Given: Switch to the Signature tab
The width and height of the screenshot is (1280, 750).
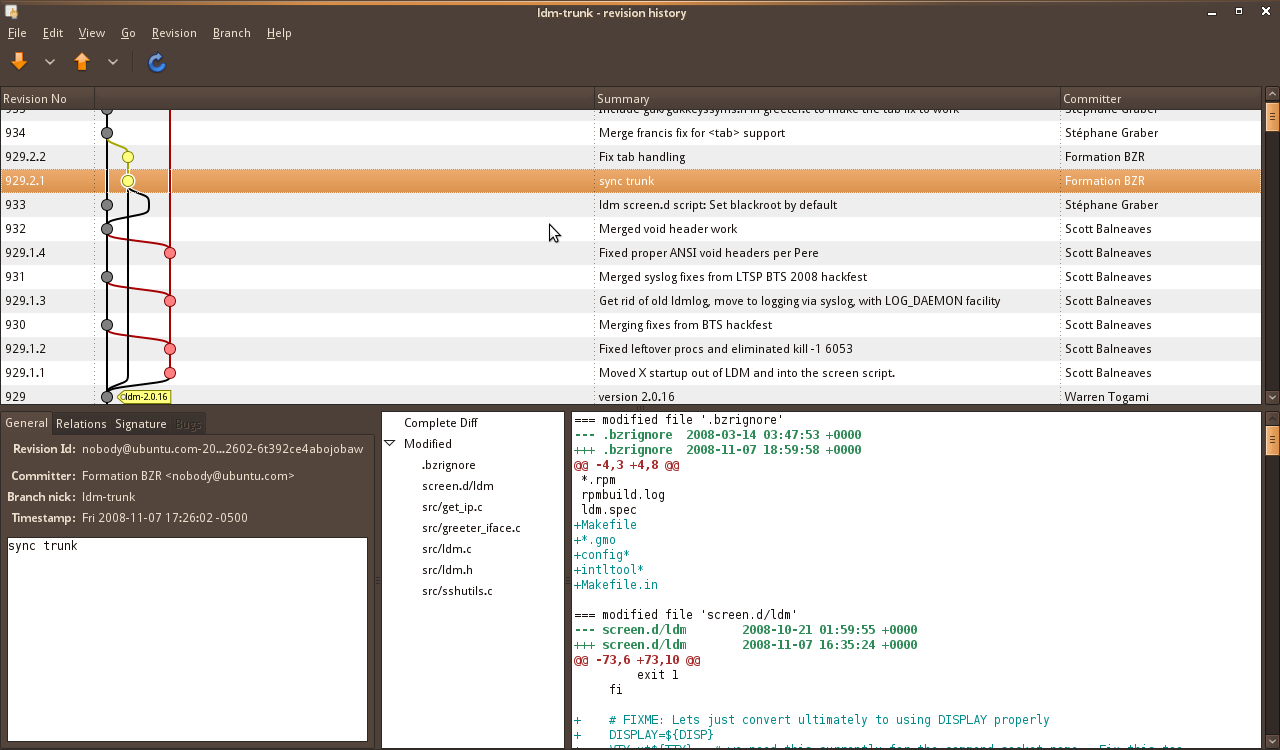Looking at the screenshot, I should pos(140,424).
